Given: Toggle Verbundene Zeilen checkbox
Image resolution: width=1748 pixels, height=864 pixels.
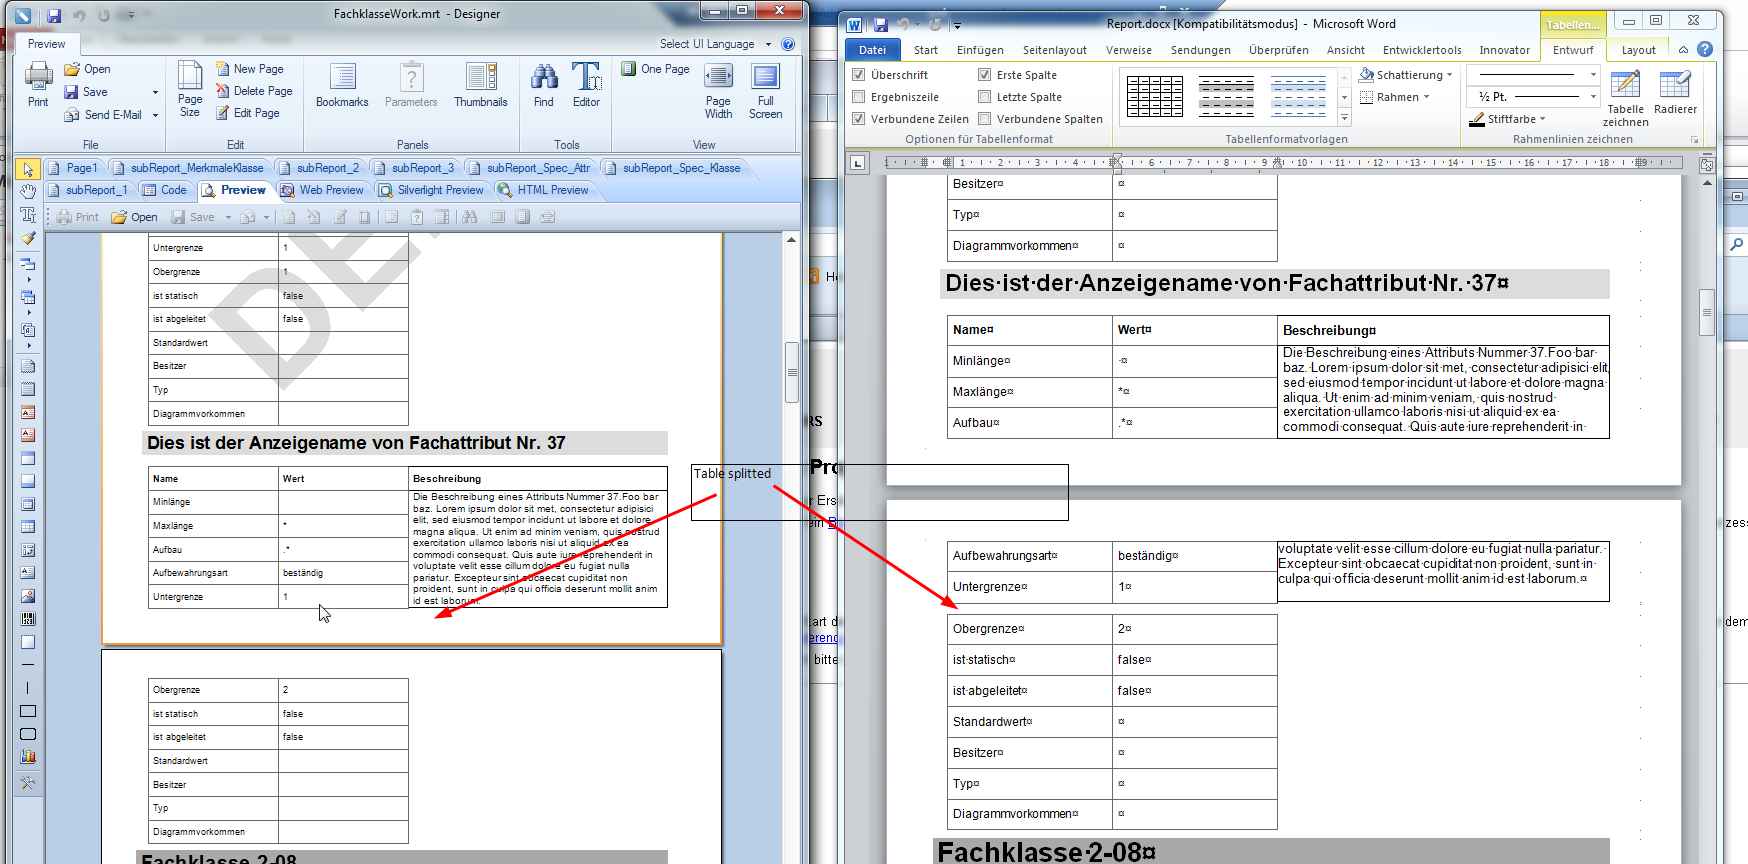Looking at the screenshot, I should click(x=858, y=119).
